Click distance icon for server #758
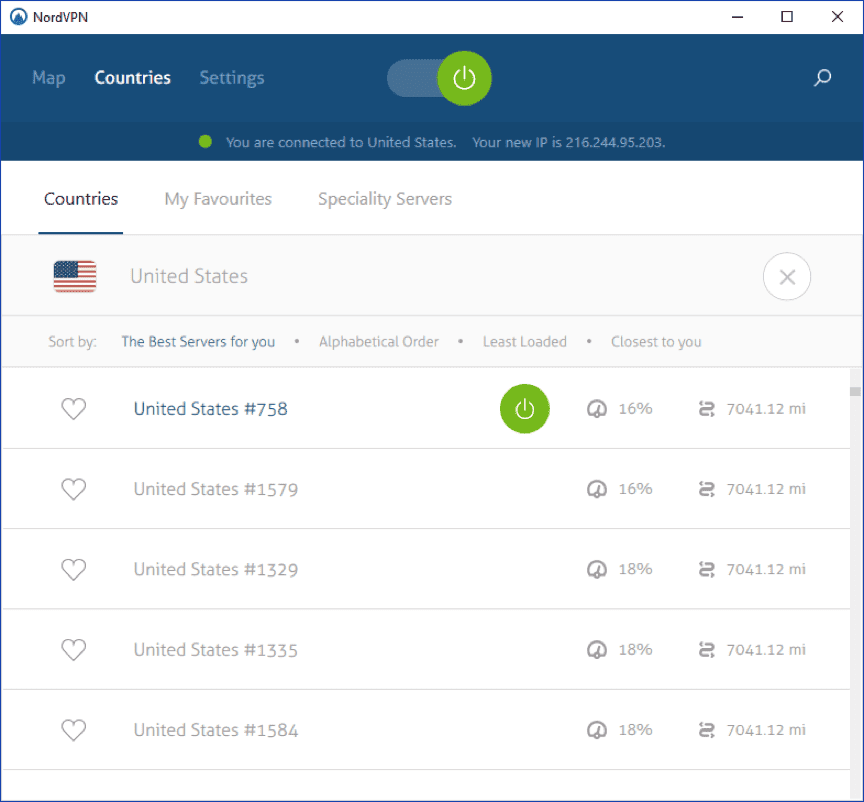The image size is (864, 802). [x=706, y=409]
